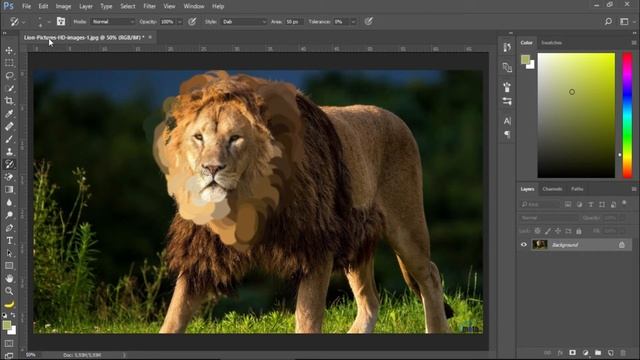Screen dimensions: 640x360
Task: Select the Art History Brush tool
Action: [9, 164]
